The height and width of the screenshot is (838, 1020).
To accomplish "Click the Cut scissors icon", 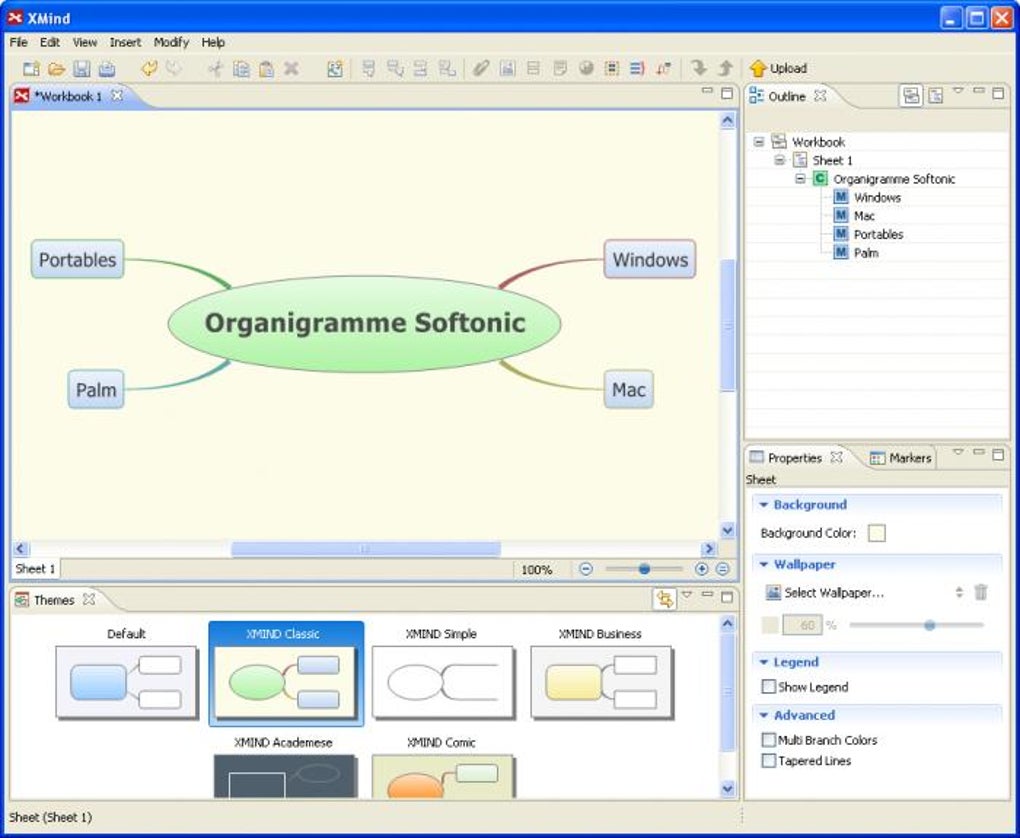I will [x=215, y=68].
